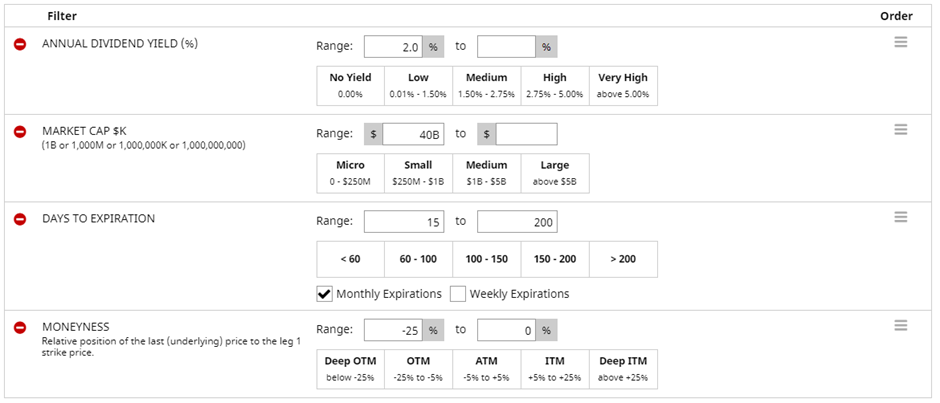Uncheck the Monthly Expirations checkbox

click(x=325, y=294)
